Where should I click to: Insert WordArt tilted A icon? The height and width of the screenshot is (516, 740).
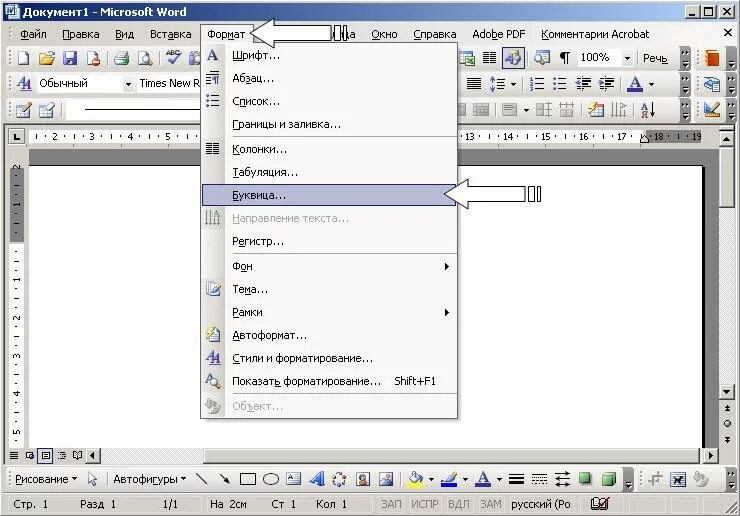317,479
